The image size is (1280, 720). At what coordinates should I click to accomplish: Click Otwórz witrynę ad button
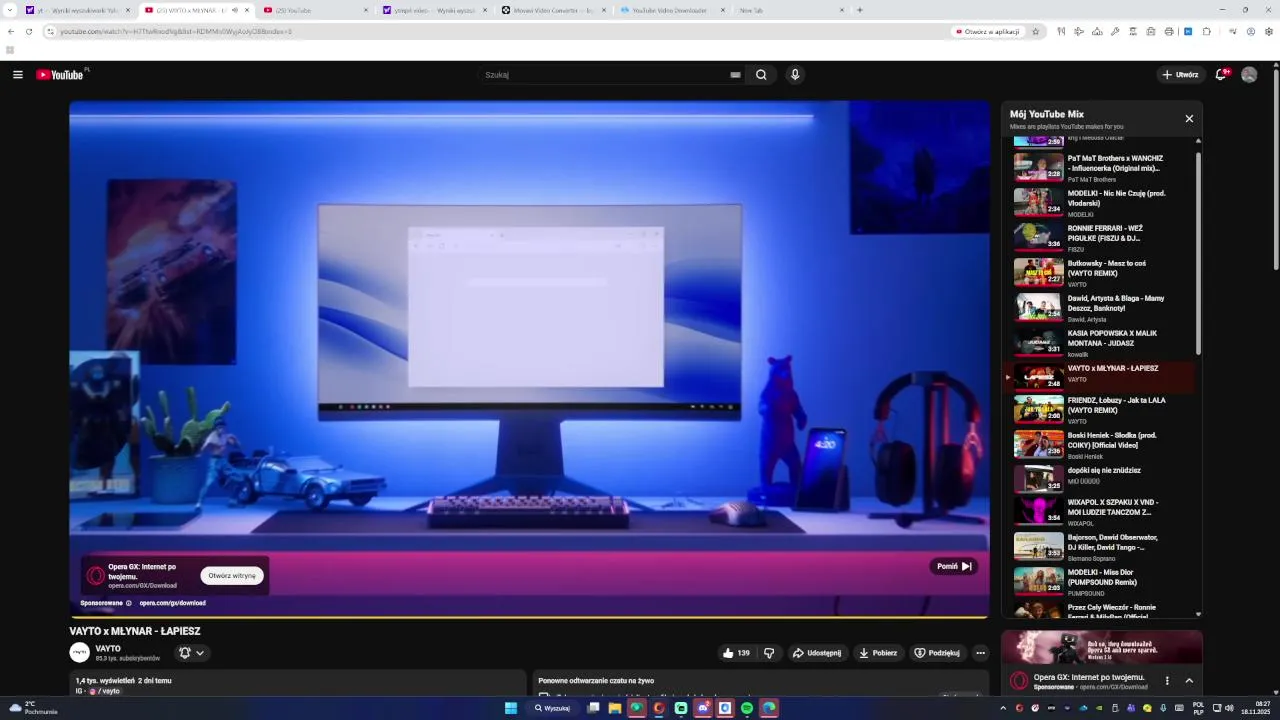pos(232,576)
